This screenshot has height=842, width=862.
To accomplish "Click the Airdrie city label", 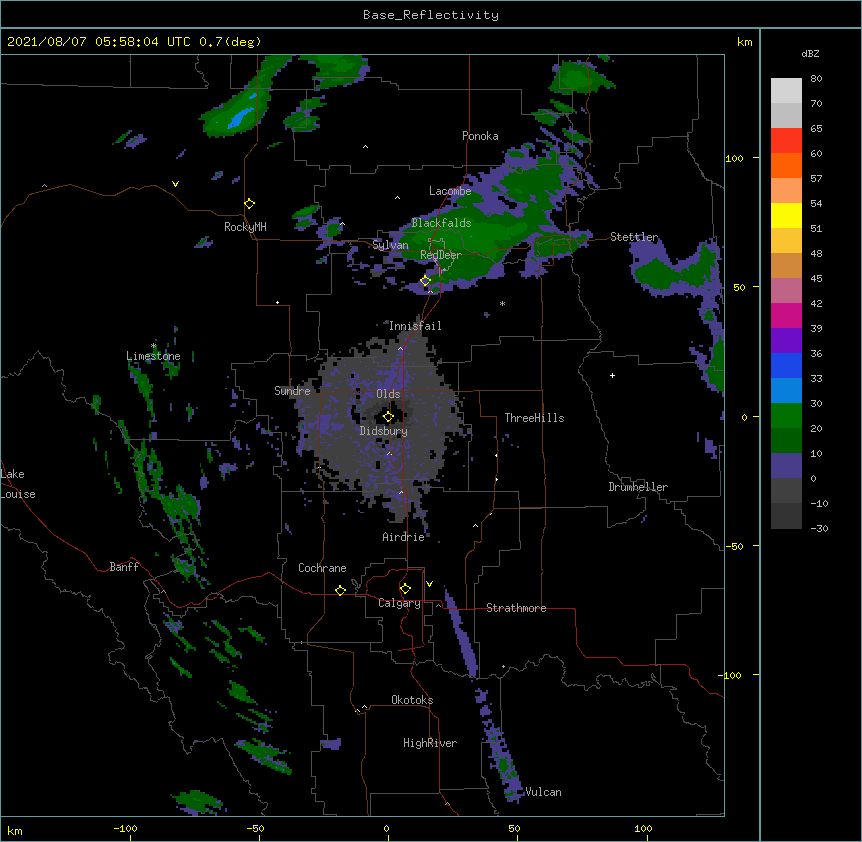I will click(404, 537).
